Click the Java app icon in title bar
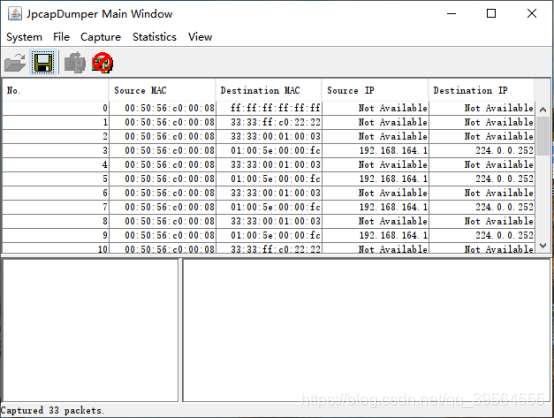The image size is (554, 418). pyautogui.click(x=15, y=14)
